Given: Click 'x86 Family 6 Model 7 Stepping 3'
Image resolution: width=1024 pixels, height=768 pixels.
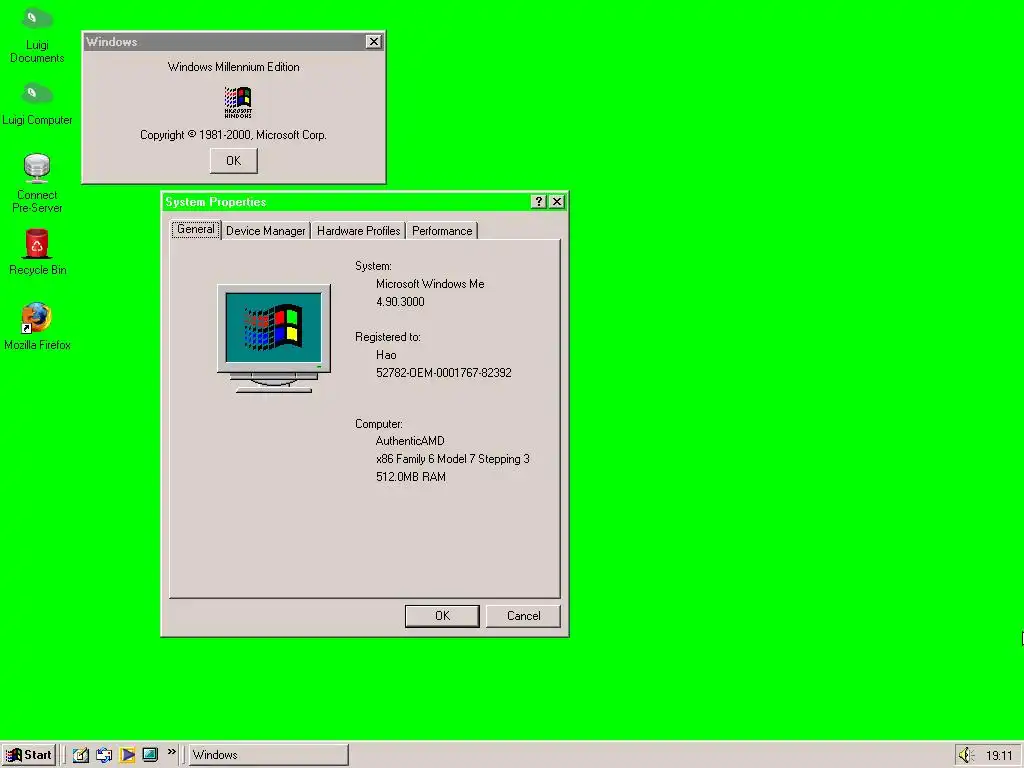Looking at the screenshot, I should click(453, 459).
